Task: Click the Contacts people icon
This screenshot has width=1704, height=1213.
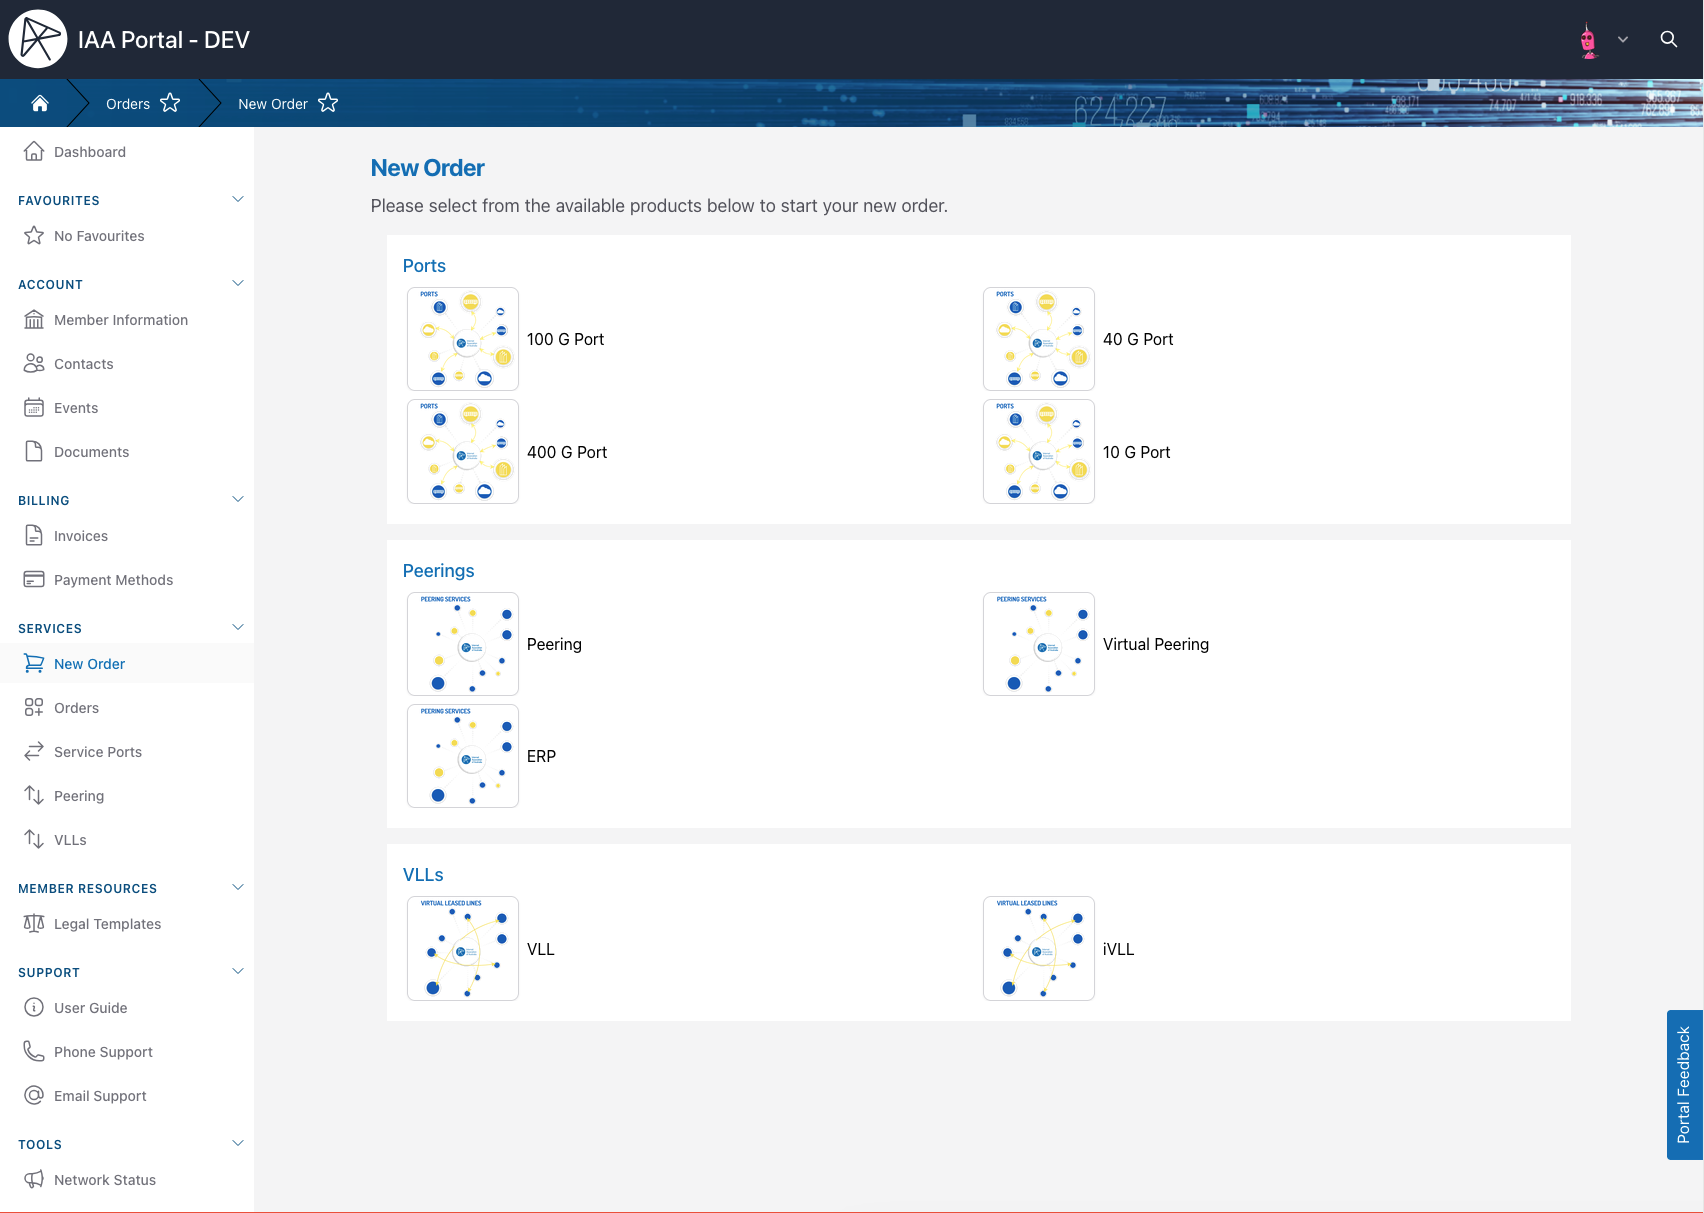Action: click(34, 363)
